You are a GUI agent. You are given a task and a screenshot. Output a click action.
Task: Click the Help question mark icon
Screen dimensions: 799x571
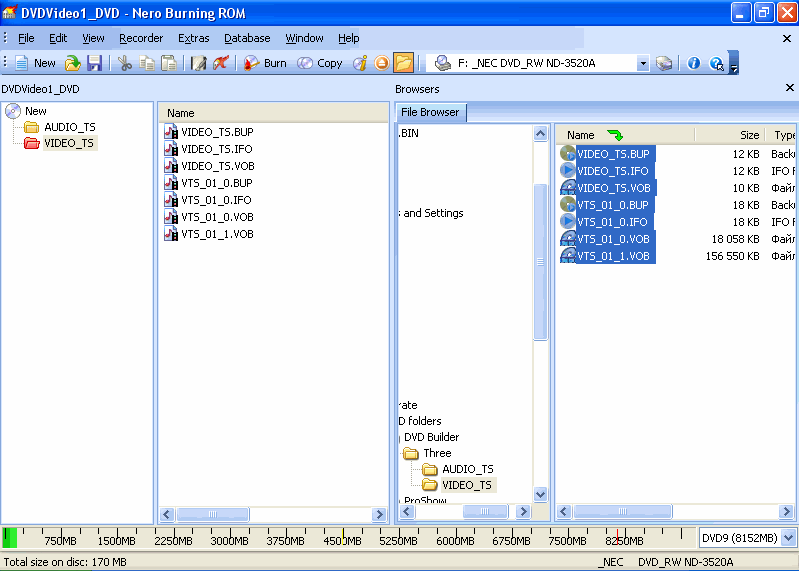click(x=716, y=63)
